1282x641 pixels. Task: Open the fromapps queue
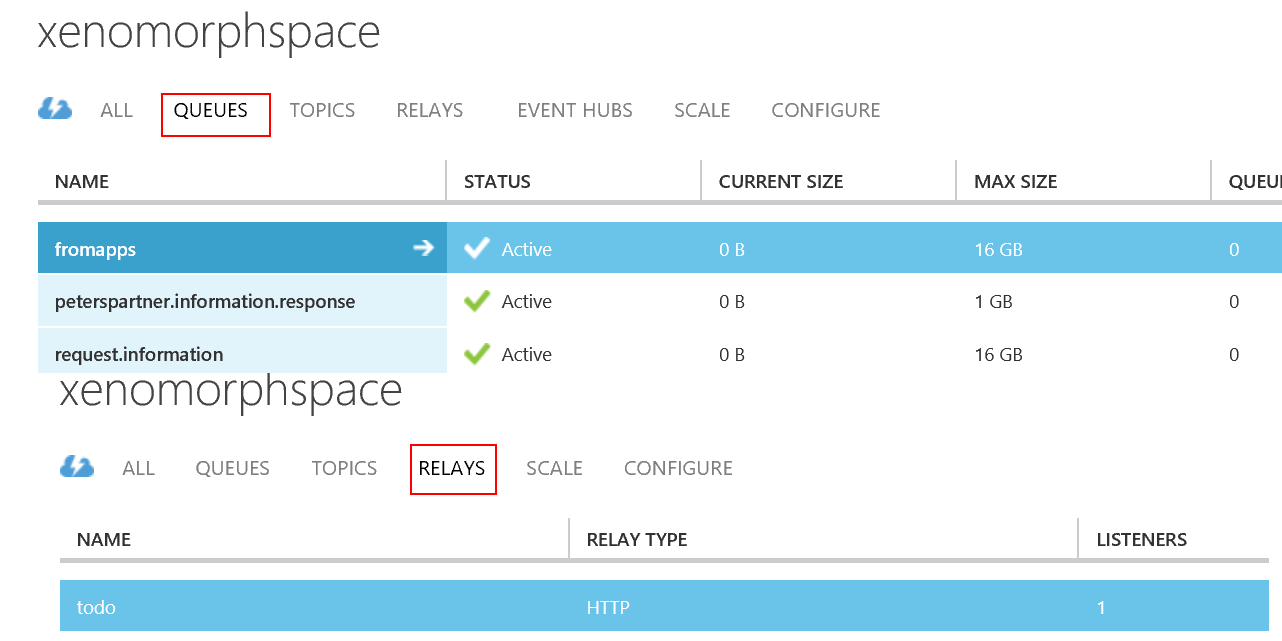pyautogui.click(x=95, y=249)
